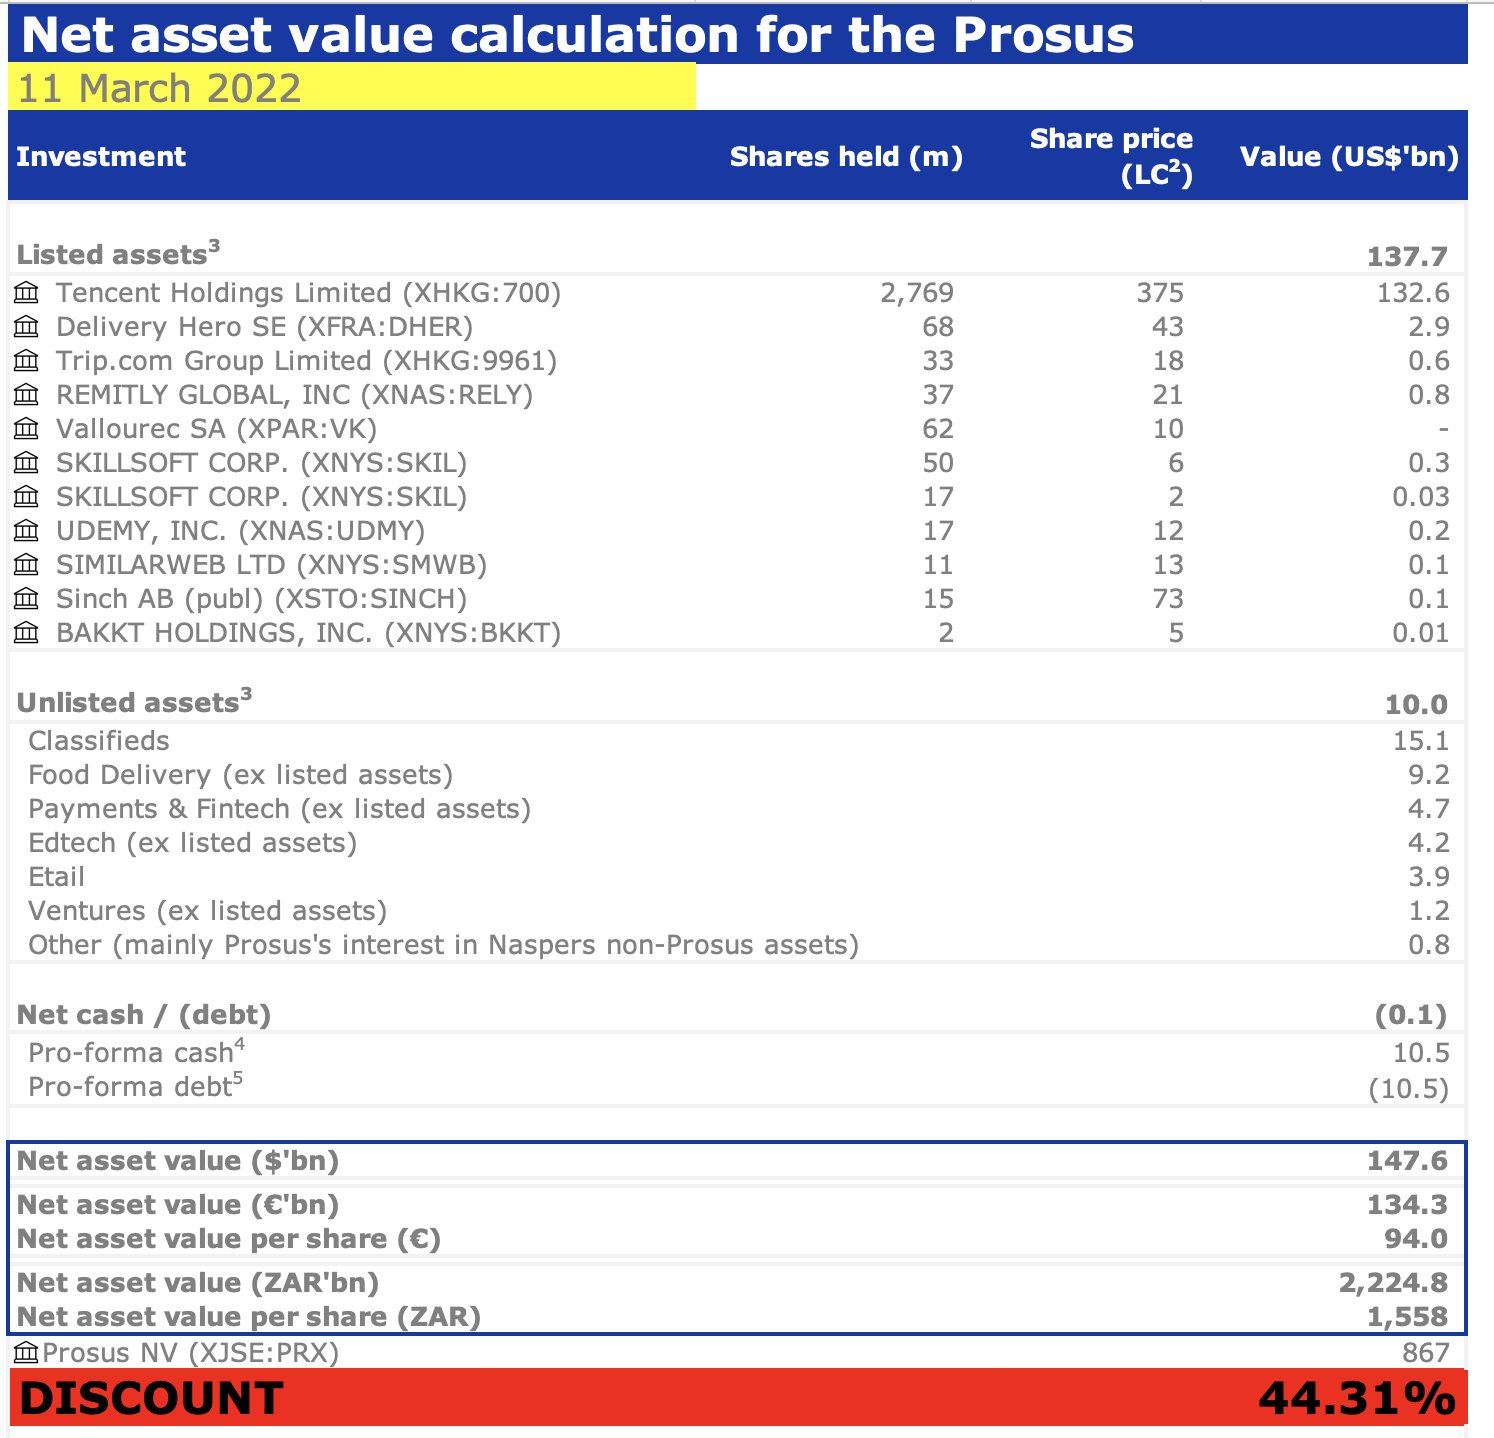
Task: Select the 'Etail' row label
Action: (56, 877)
